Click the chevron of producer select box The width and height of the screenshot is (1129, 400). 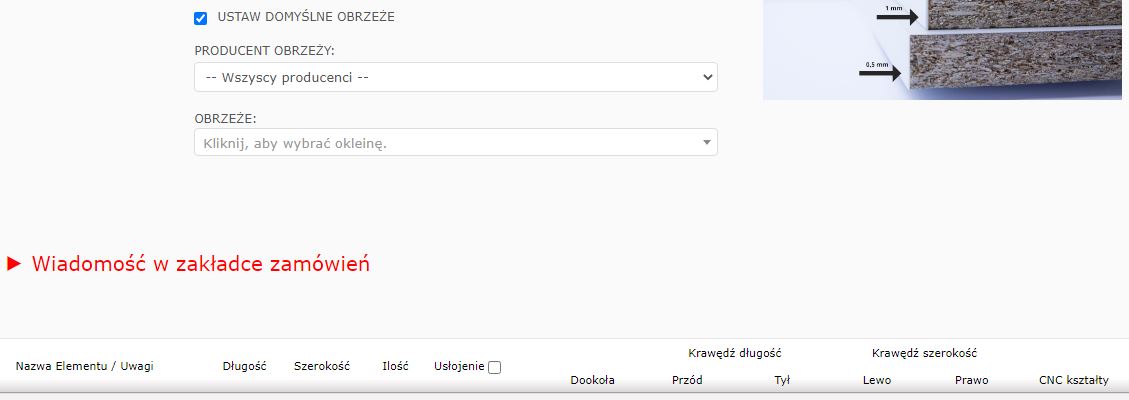708,77
